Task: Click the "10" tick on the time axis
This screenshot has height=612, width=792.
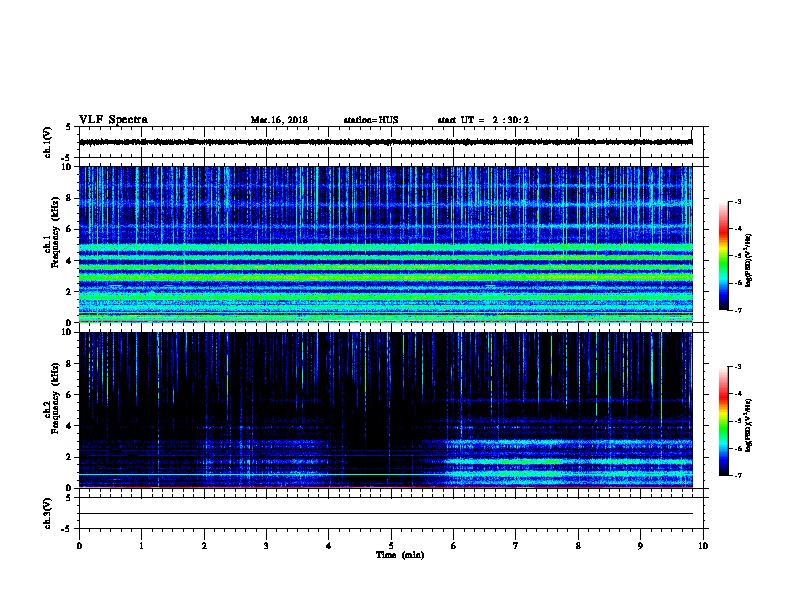Action: 703,545
